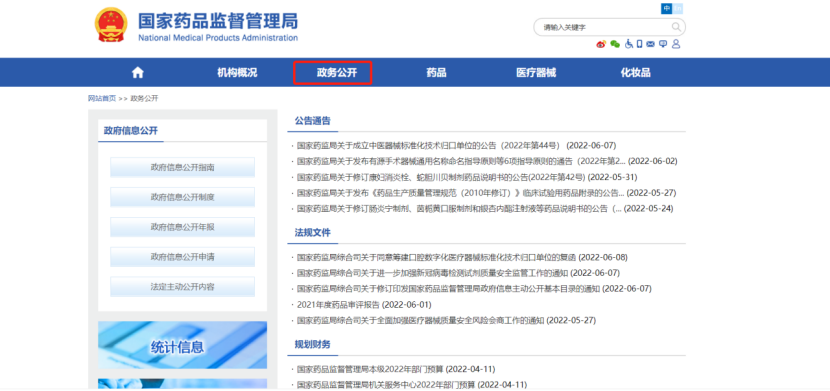Viewport: 830px width, 391px height.
Task: Open the 政府信息公开申请 button
Action: tap(182, 257)
